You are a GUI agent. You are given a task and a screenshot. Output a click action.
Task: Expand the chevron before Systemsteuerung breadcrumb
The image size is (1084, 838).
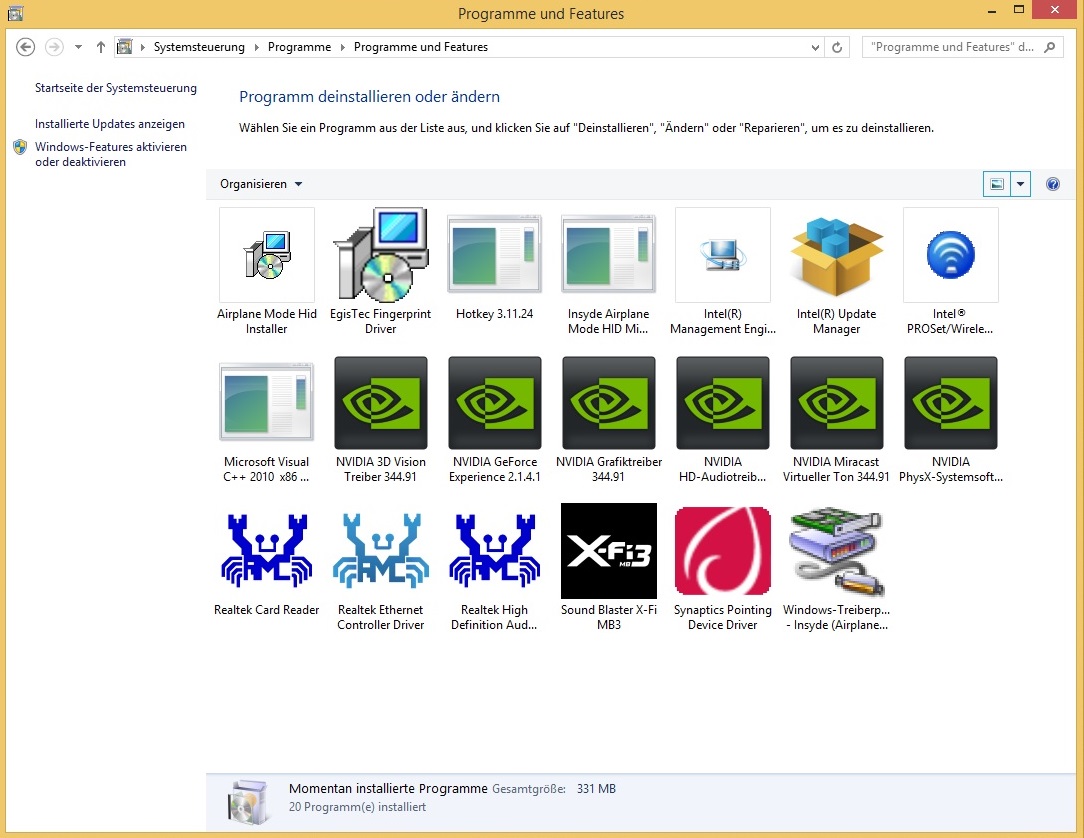point(142,47)
